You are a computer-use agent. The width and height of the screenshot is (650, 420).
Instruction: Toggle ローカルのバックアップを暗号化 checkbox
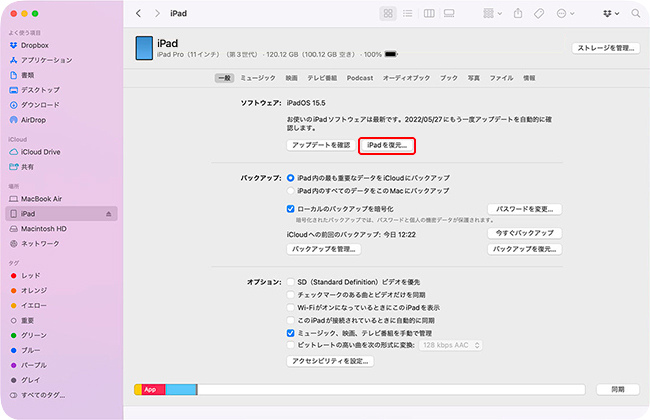(x=291, y=209)
